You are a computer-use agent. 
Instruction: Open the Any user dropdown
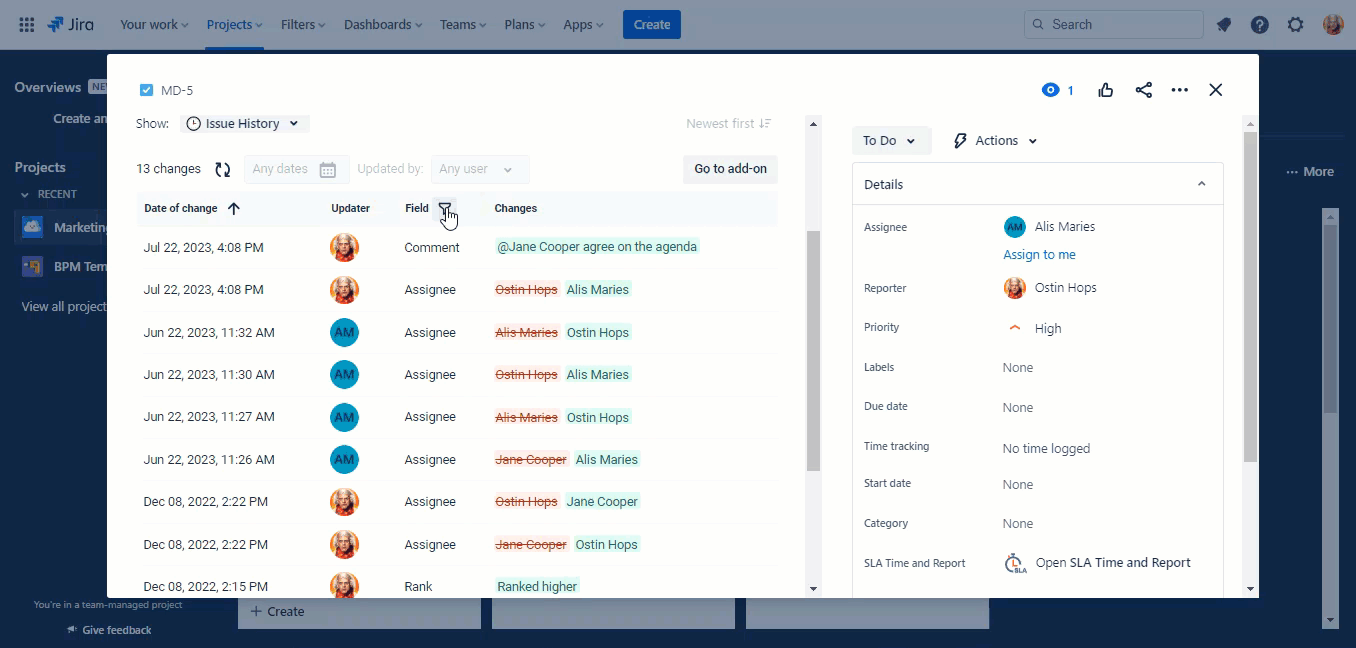[480, 170]
